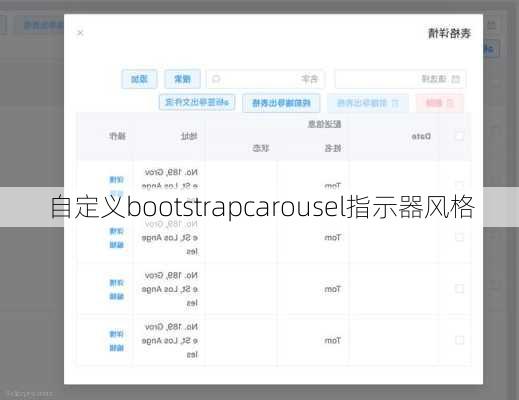Check the second Tom row checkbox
This screenshot has height=400, width=519.
tap(459, 237)
